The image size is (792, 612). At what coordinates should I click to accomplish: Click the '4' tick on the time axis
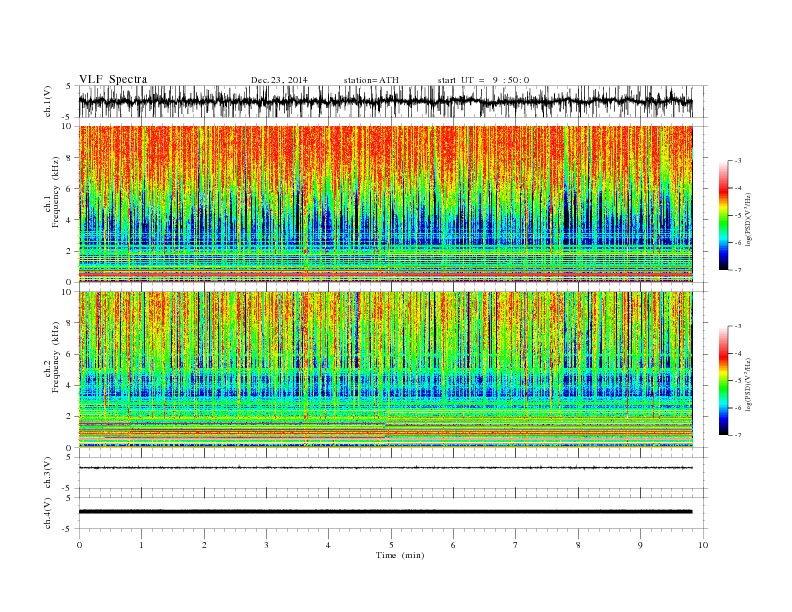(328, 545)
